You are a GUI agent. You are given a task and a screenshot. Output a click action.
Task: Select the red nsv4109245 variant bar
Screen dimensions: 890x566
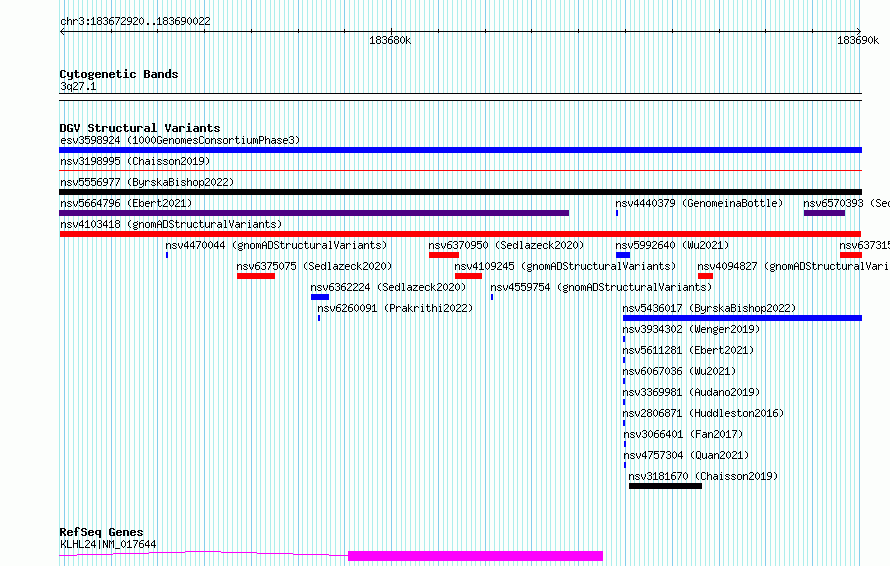tap(468, 276)
